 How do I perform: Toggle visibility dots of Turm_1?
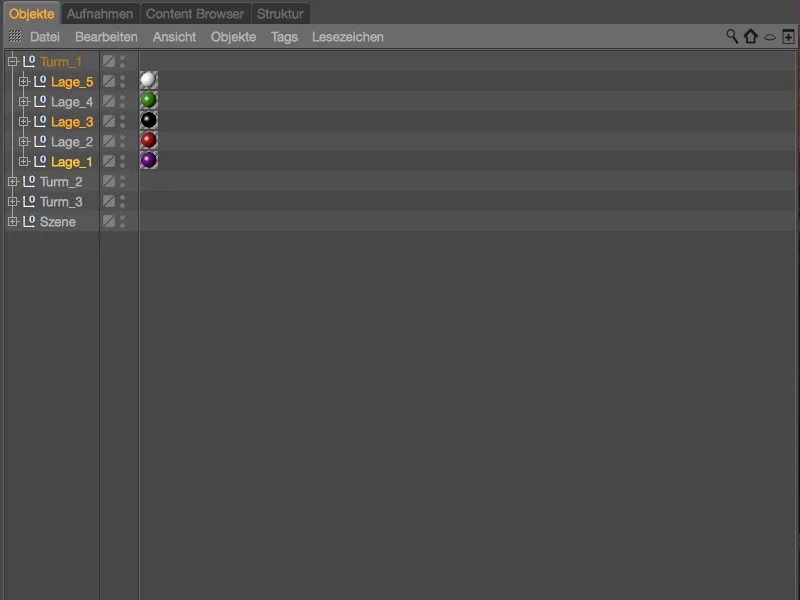point(122,61)
